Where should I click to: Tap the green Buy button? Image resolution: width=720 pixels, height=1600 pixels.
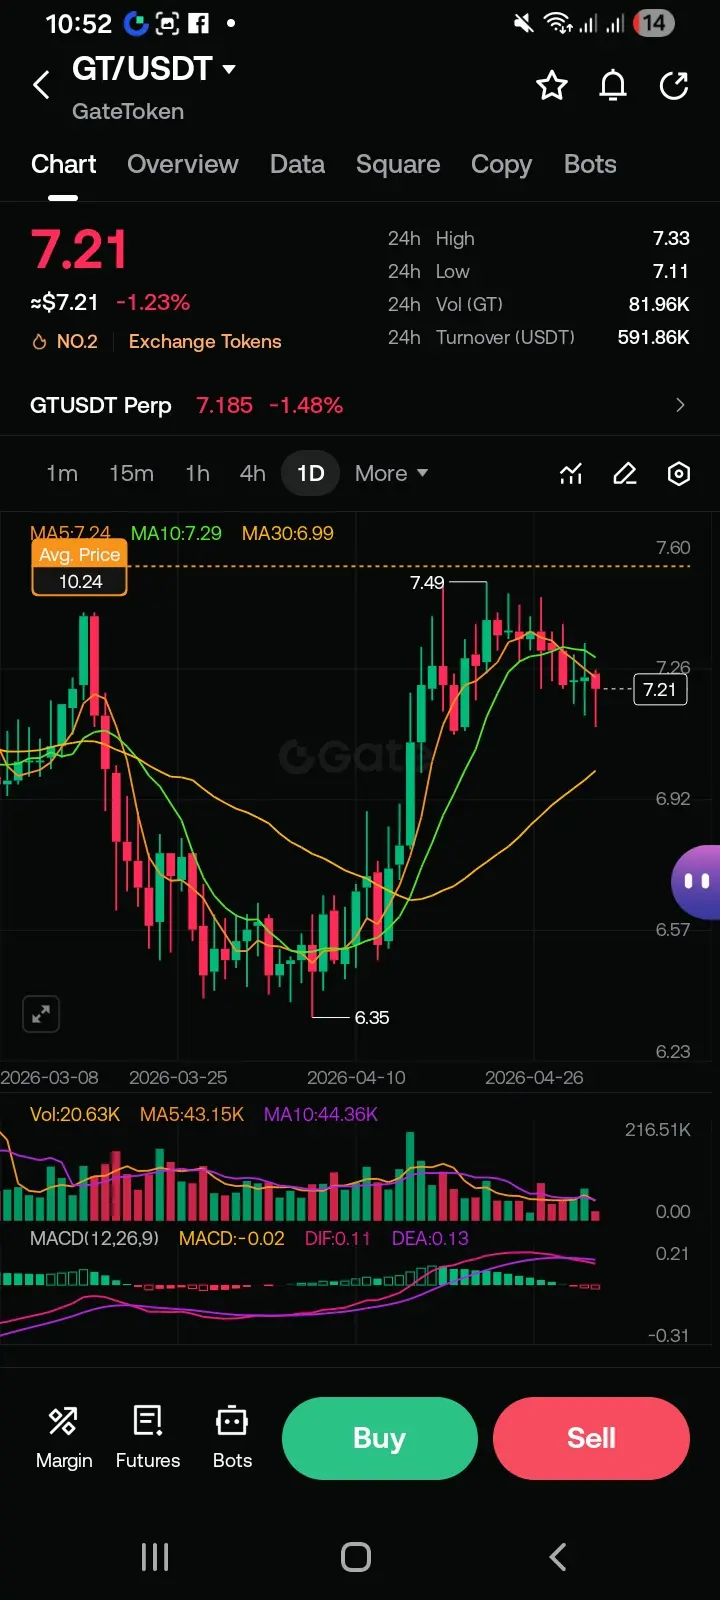pyautogui.click(x=379, y=1438)
